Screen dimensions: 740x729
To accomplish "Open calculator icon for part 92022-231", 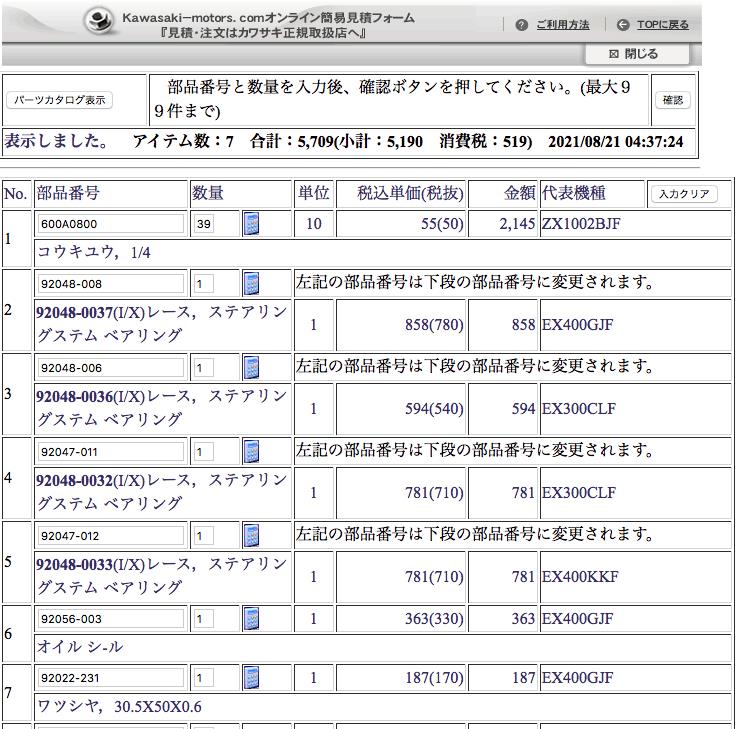I will (x=251, y=678).
